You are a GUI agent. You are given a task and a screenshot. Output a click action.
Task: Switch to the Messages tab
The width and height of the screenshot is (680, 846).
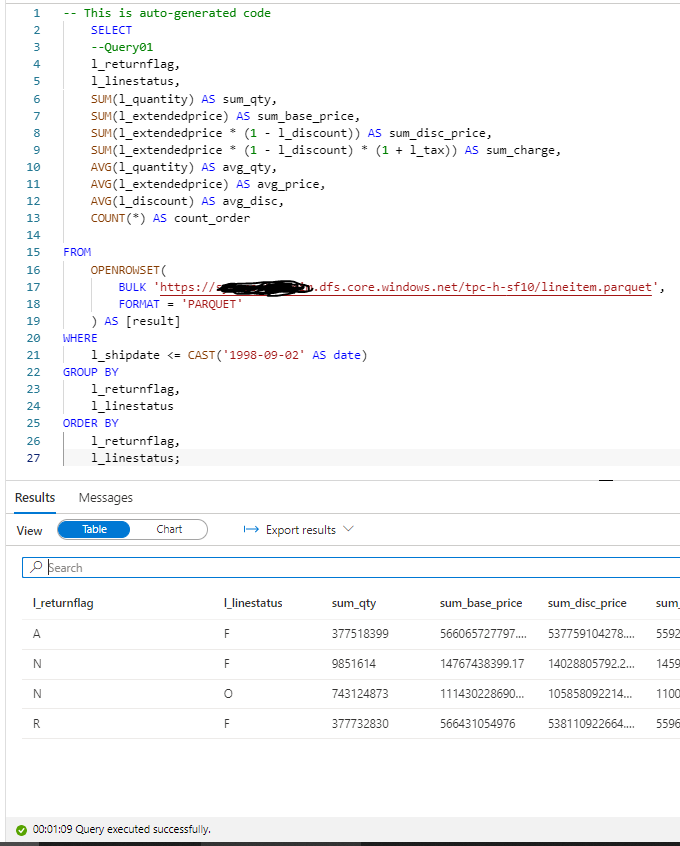tap(105, 497)
